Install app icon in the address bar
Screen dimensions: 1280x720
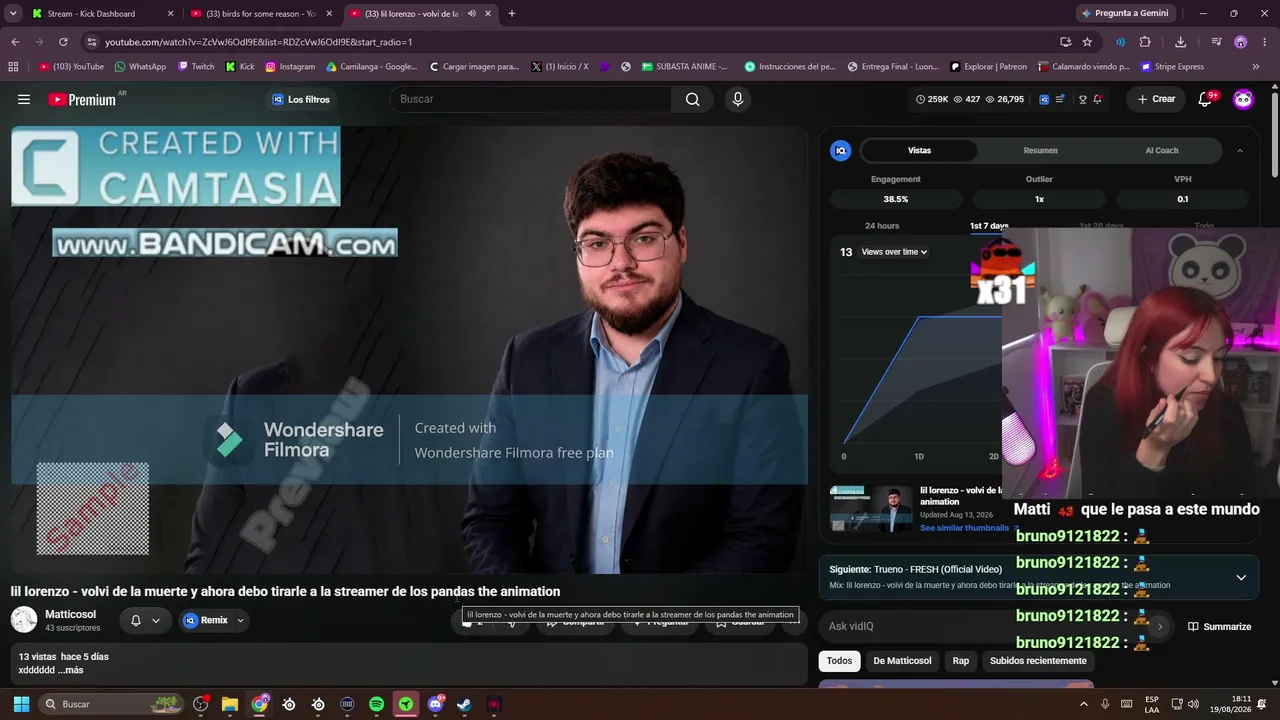point(1066,42)
